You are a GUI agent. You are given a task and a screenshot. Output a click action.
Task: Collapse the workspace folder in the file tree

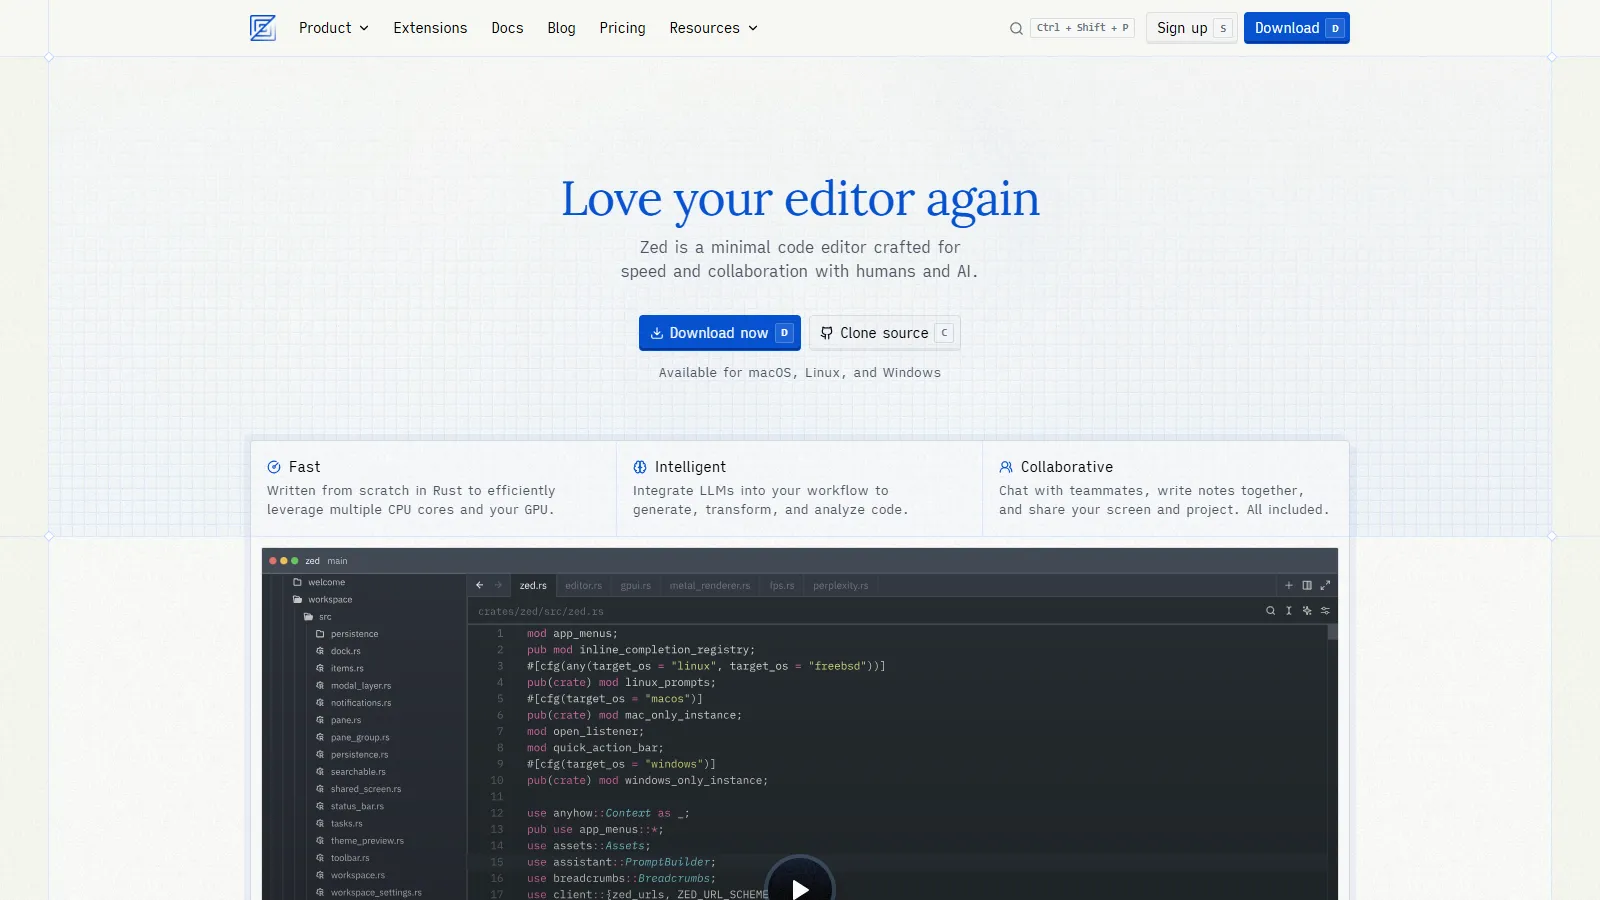(x=330, y=599)
